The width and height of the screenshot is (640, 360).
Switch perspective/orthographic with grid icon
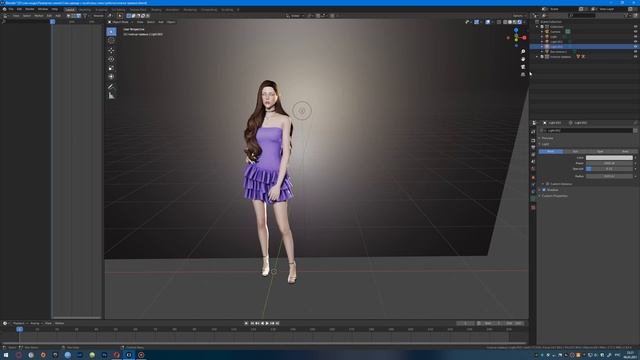coord(523,75)
